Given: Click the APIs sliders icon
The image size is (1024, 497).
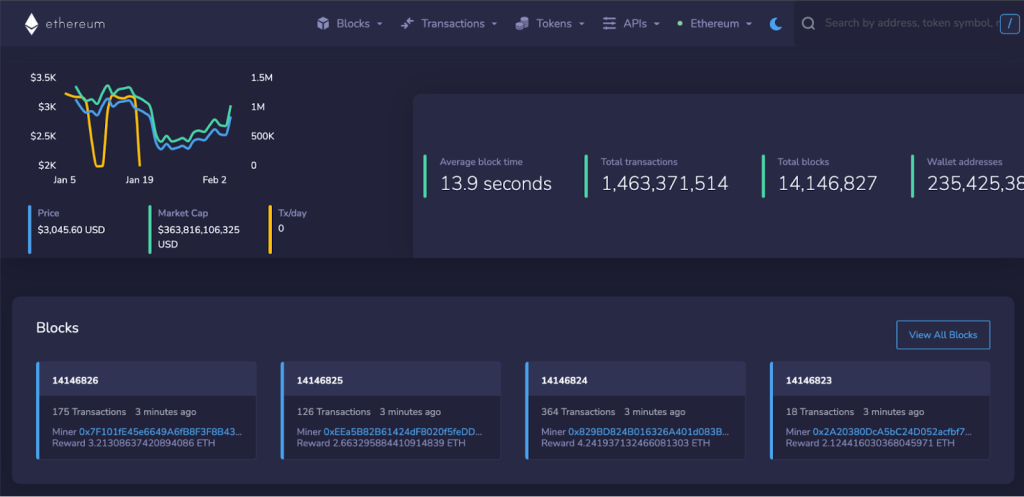Looking at the screenshot, I should pyautogui.click(x=609, y=23).
